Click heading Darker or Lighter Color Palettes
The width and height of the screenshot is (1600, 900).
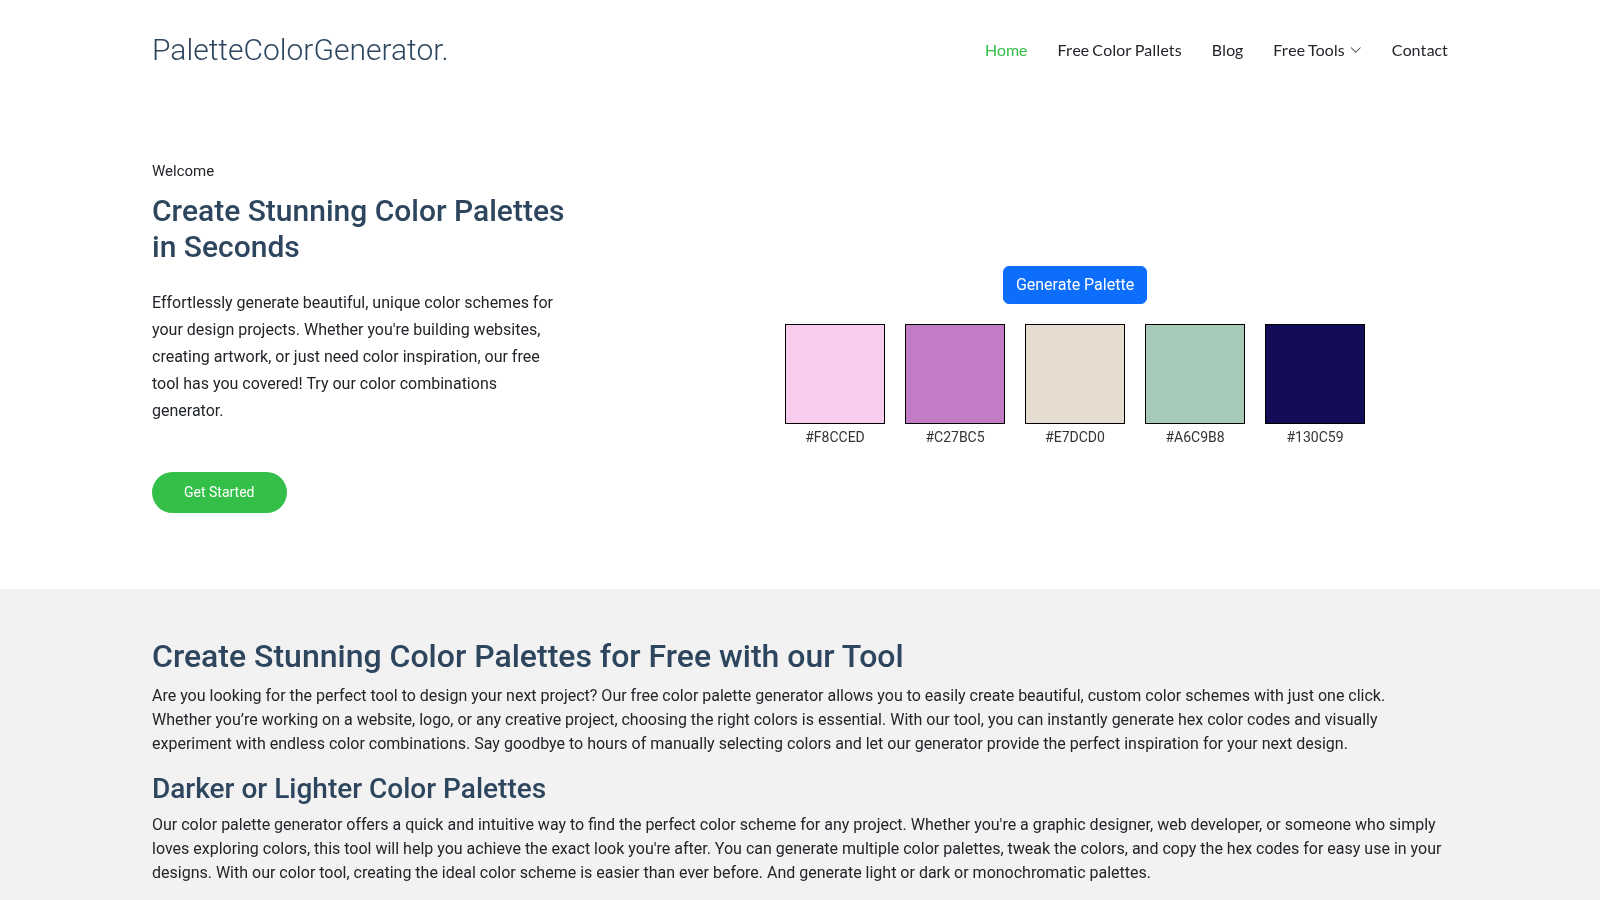349,788
